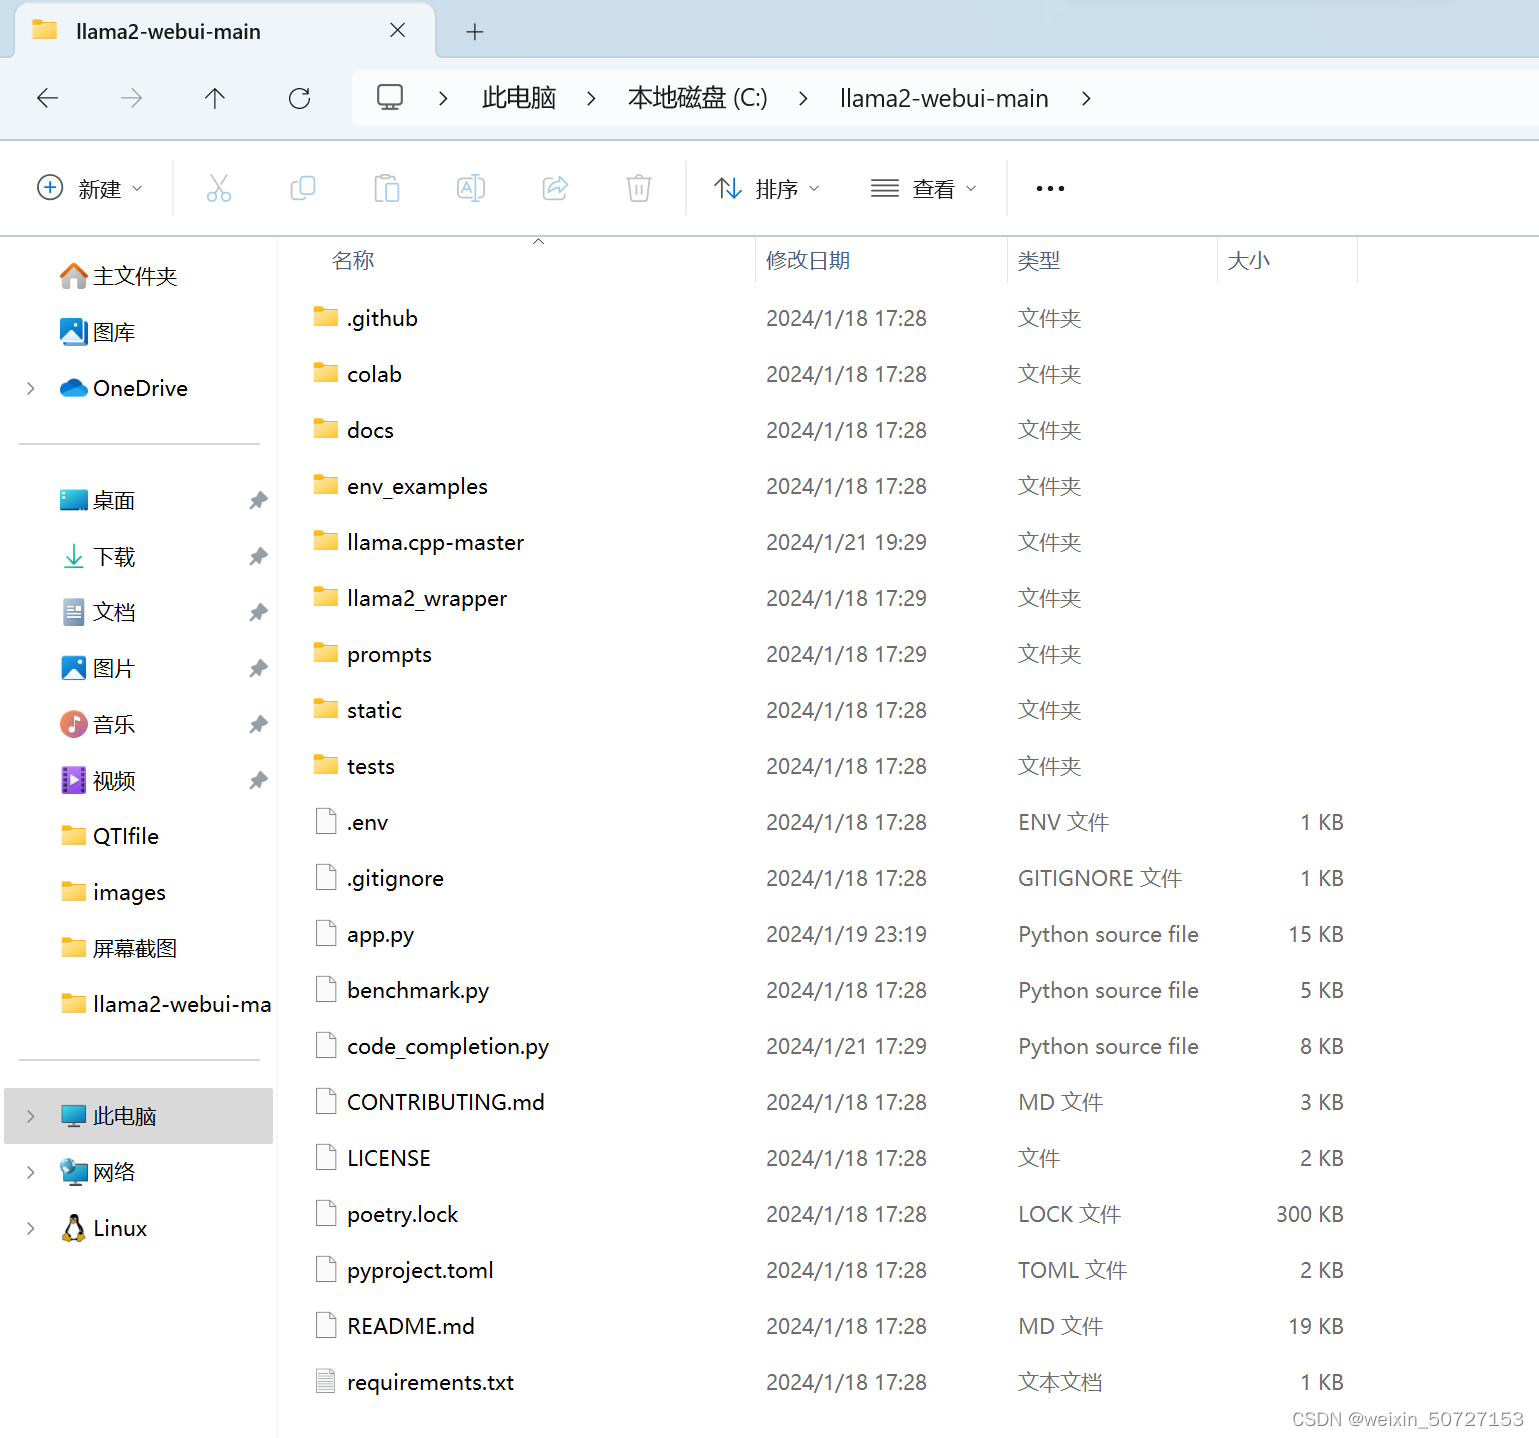Open 音乐 in sidebar

tap(97, 724)
